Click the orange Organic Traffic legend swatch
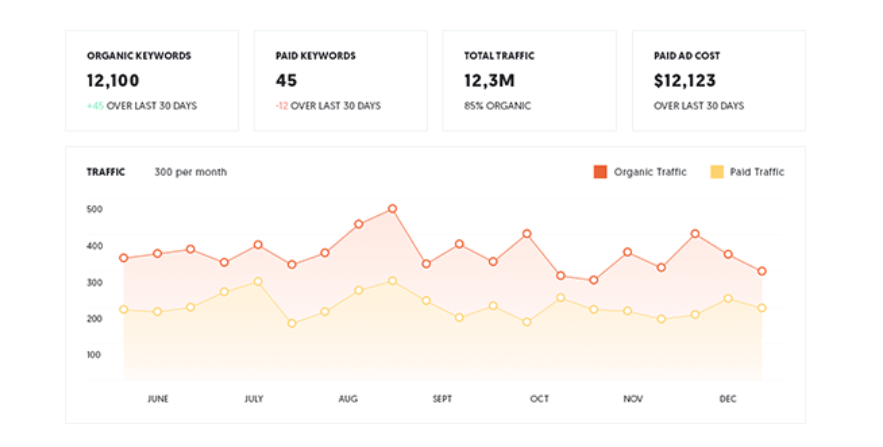The width and height of the screenshot is (883, 447). [600, 172]
